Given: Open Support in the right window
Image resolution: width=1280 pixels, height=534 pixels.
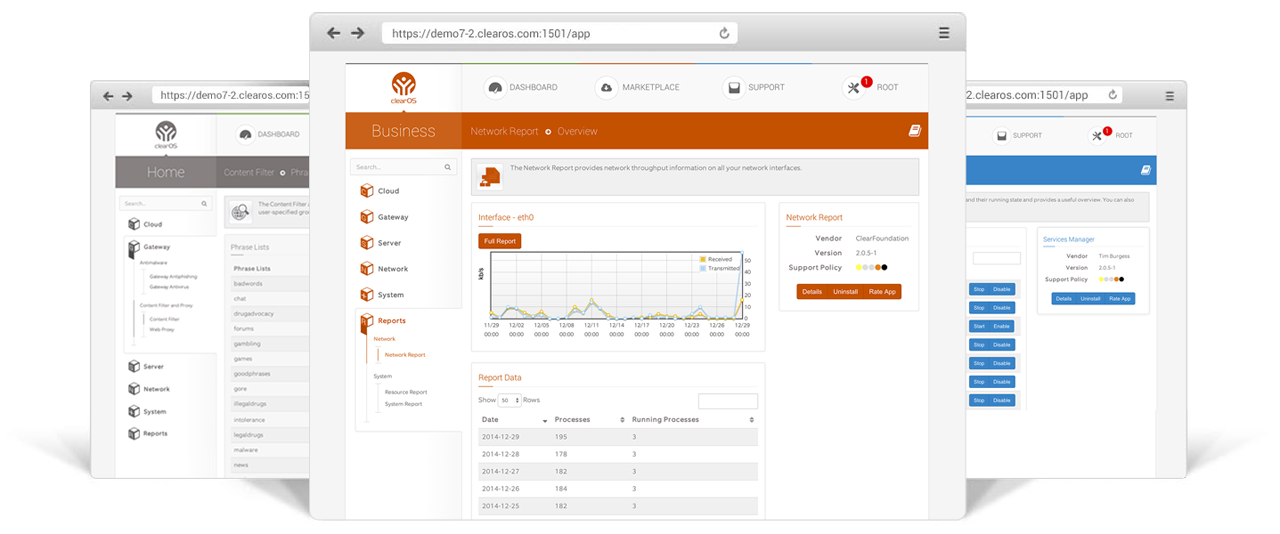Looking at the screenshot, I should (1018, 135).
